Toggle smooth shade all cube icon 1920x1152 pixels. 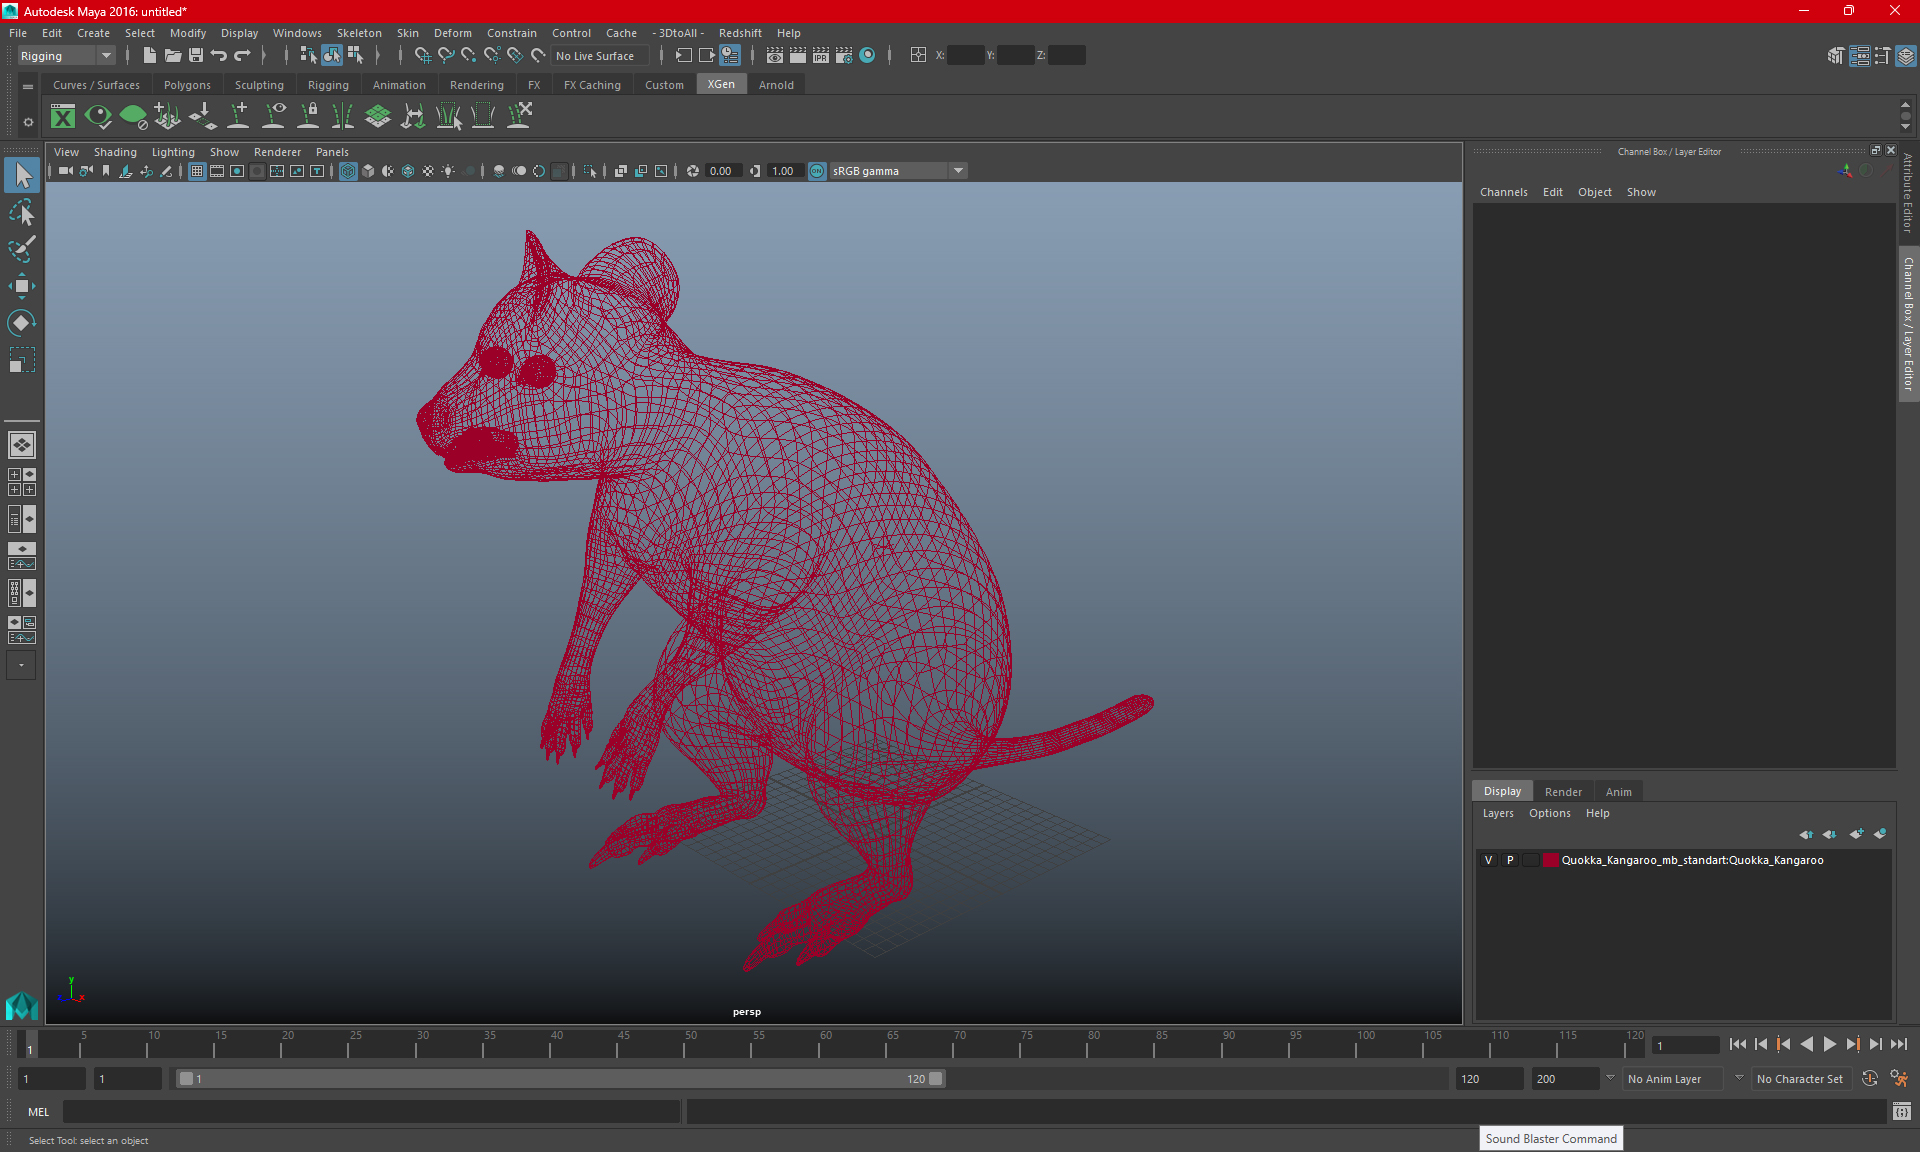[x=368, y=171]
